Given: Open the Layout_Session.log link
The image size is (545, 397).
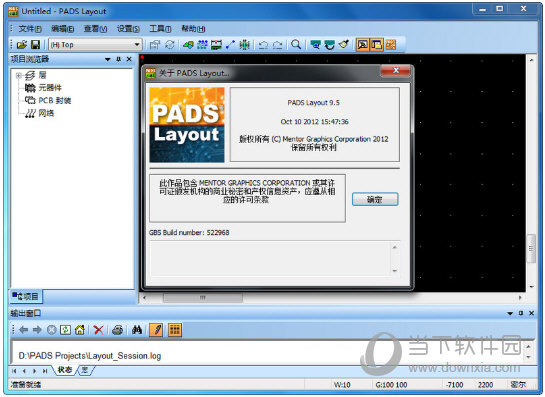Looking at the screenshot, I should (x=90, y=356).
